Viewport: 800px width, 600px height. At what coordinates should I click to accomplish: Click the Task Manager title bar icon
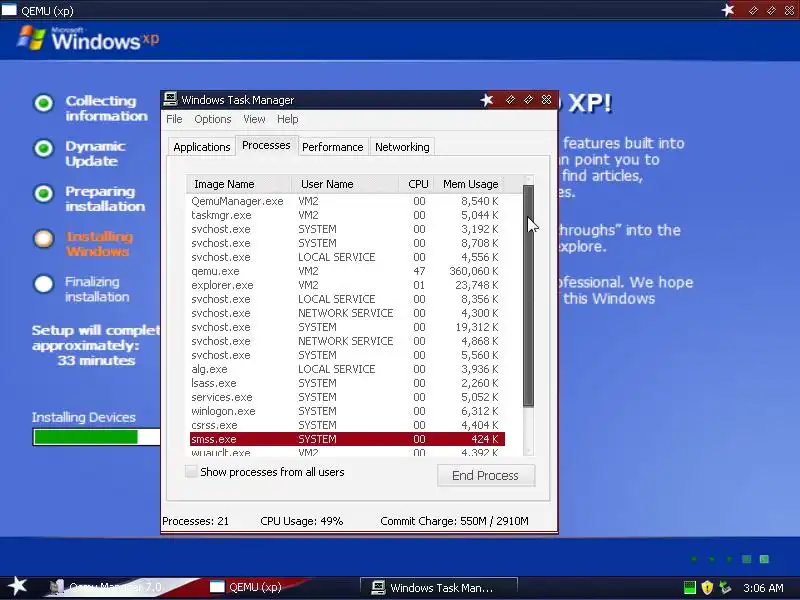point(170,99)
